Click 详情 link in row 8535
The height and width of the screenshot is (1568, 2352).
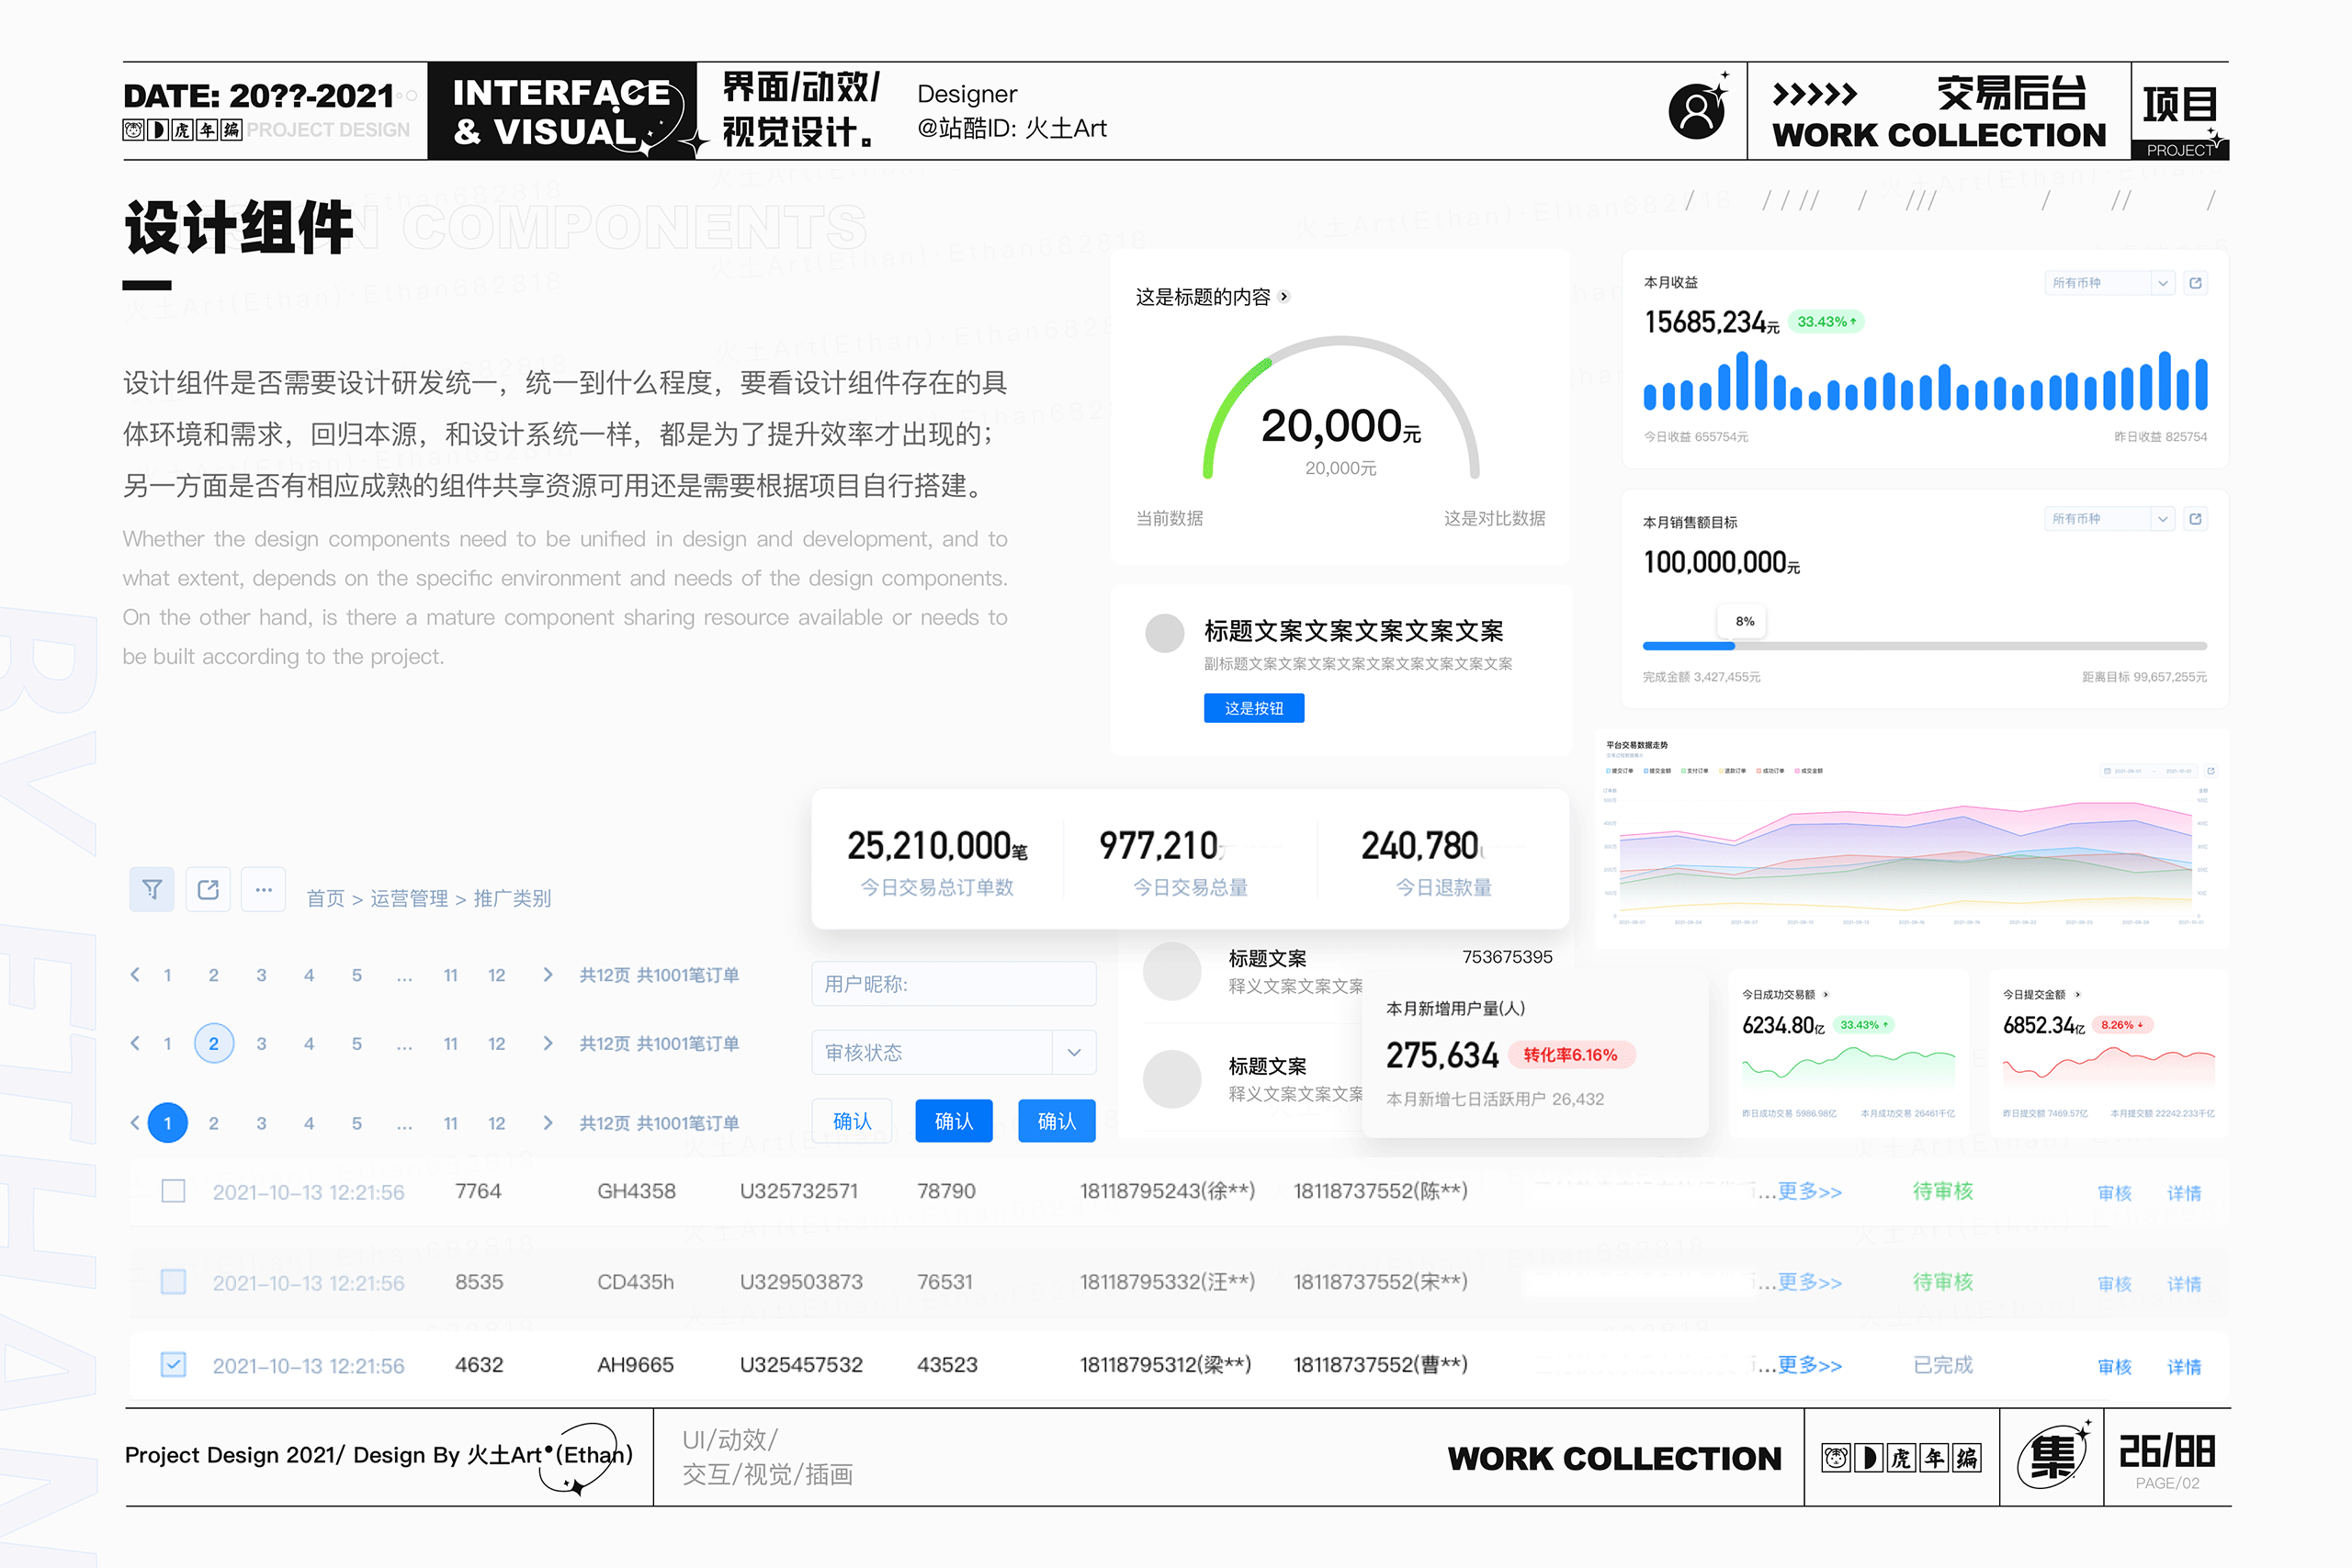(x=2184, y=1284)
